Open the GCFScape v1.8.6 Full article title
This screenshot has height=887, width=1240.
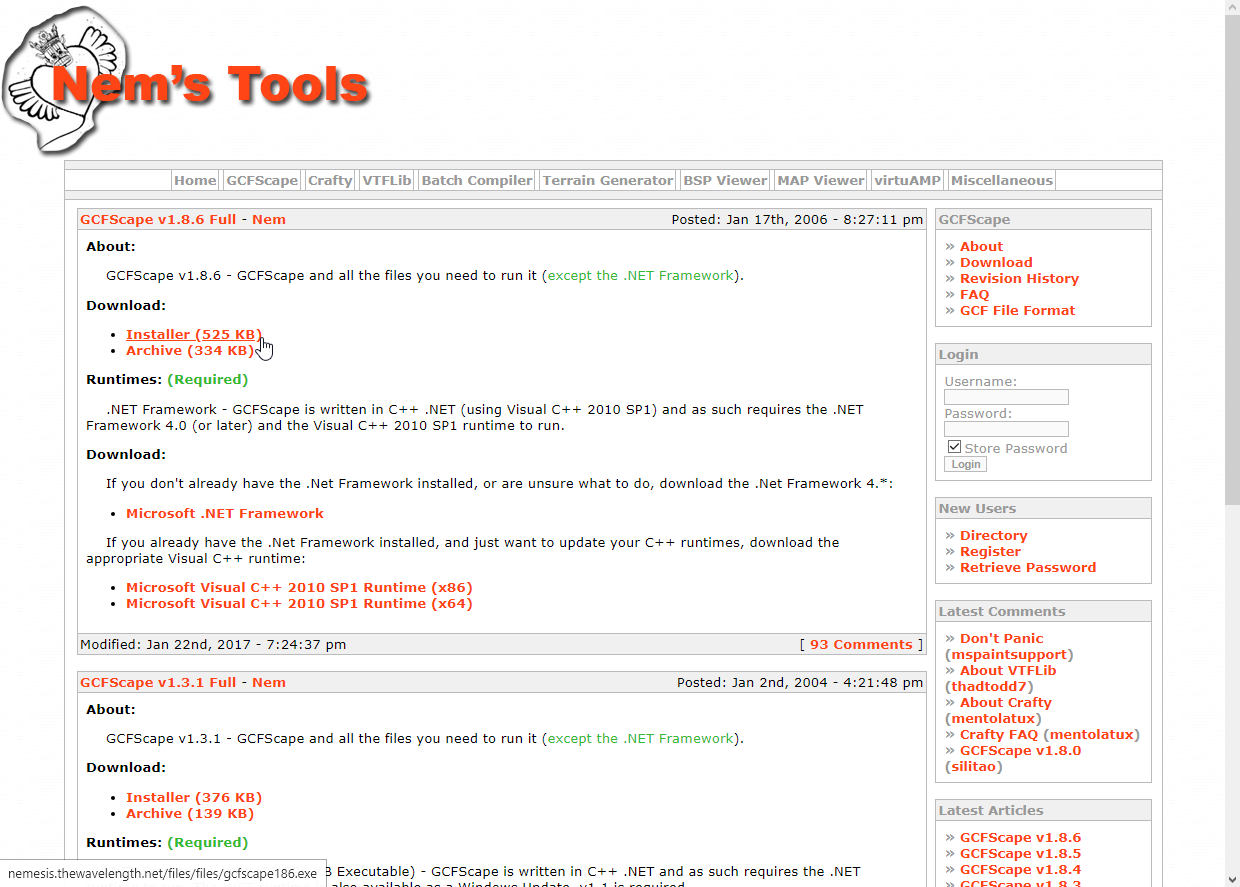(x=158, y=219)
